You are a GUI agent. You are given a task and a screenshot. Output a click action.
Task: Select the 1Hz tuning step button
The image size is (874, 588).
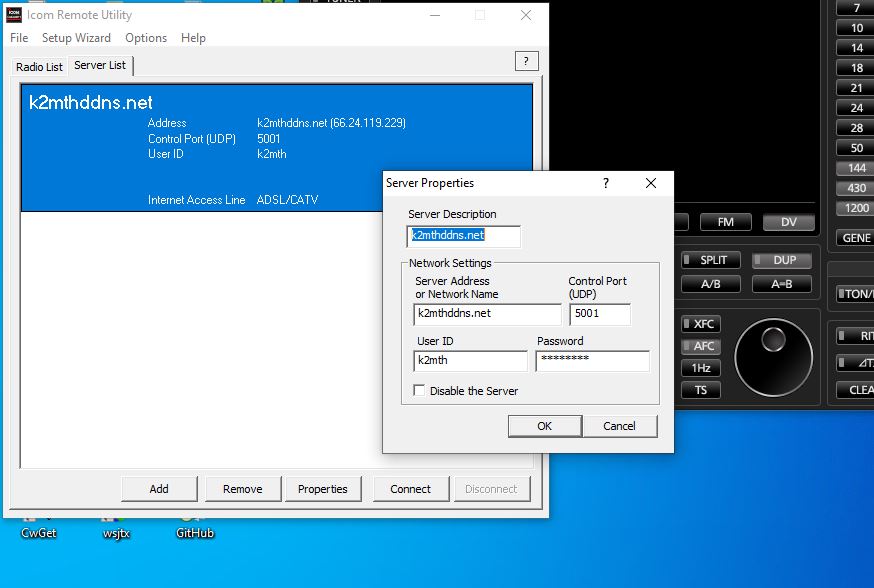pyautogui.click(x=701, y=368)
